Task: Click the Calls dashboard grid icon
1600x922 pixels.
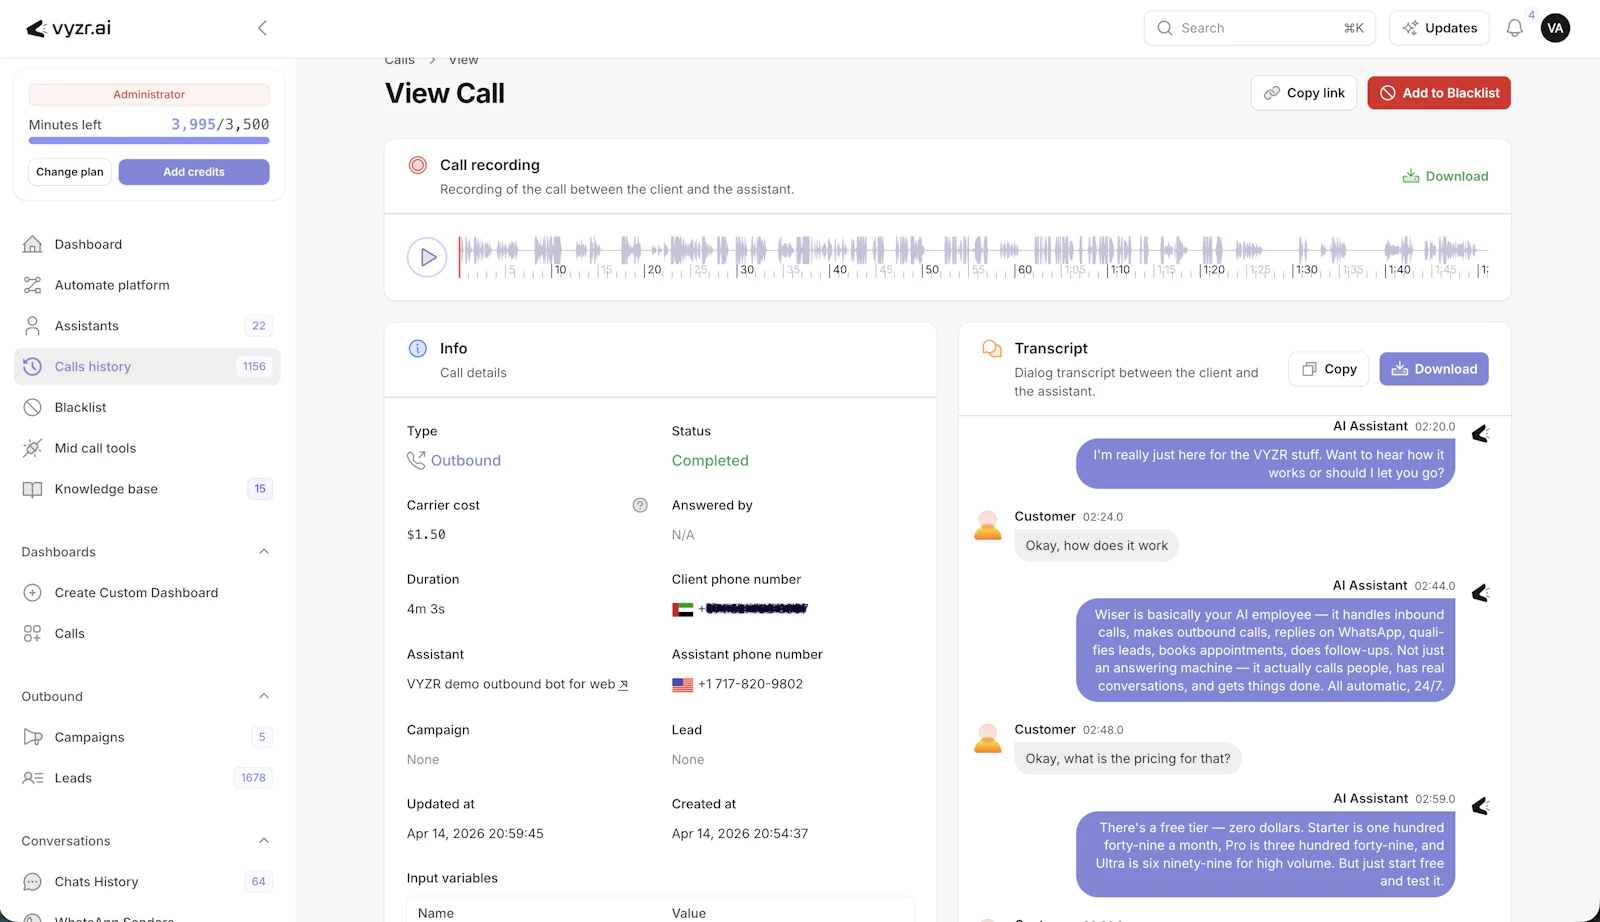Action: point(32,634)
